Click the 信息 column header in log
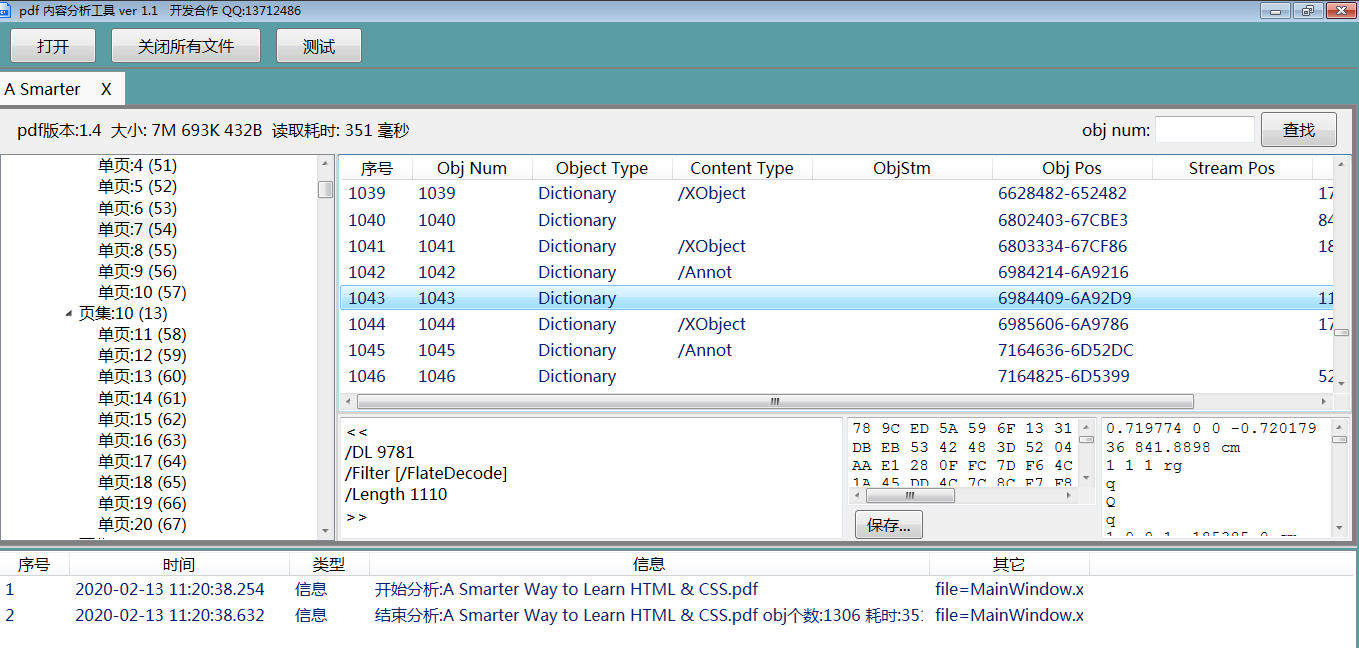 [x=649, y=564]
